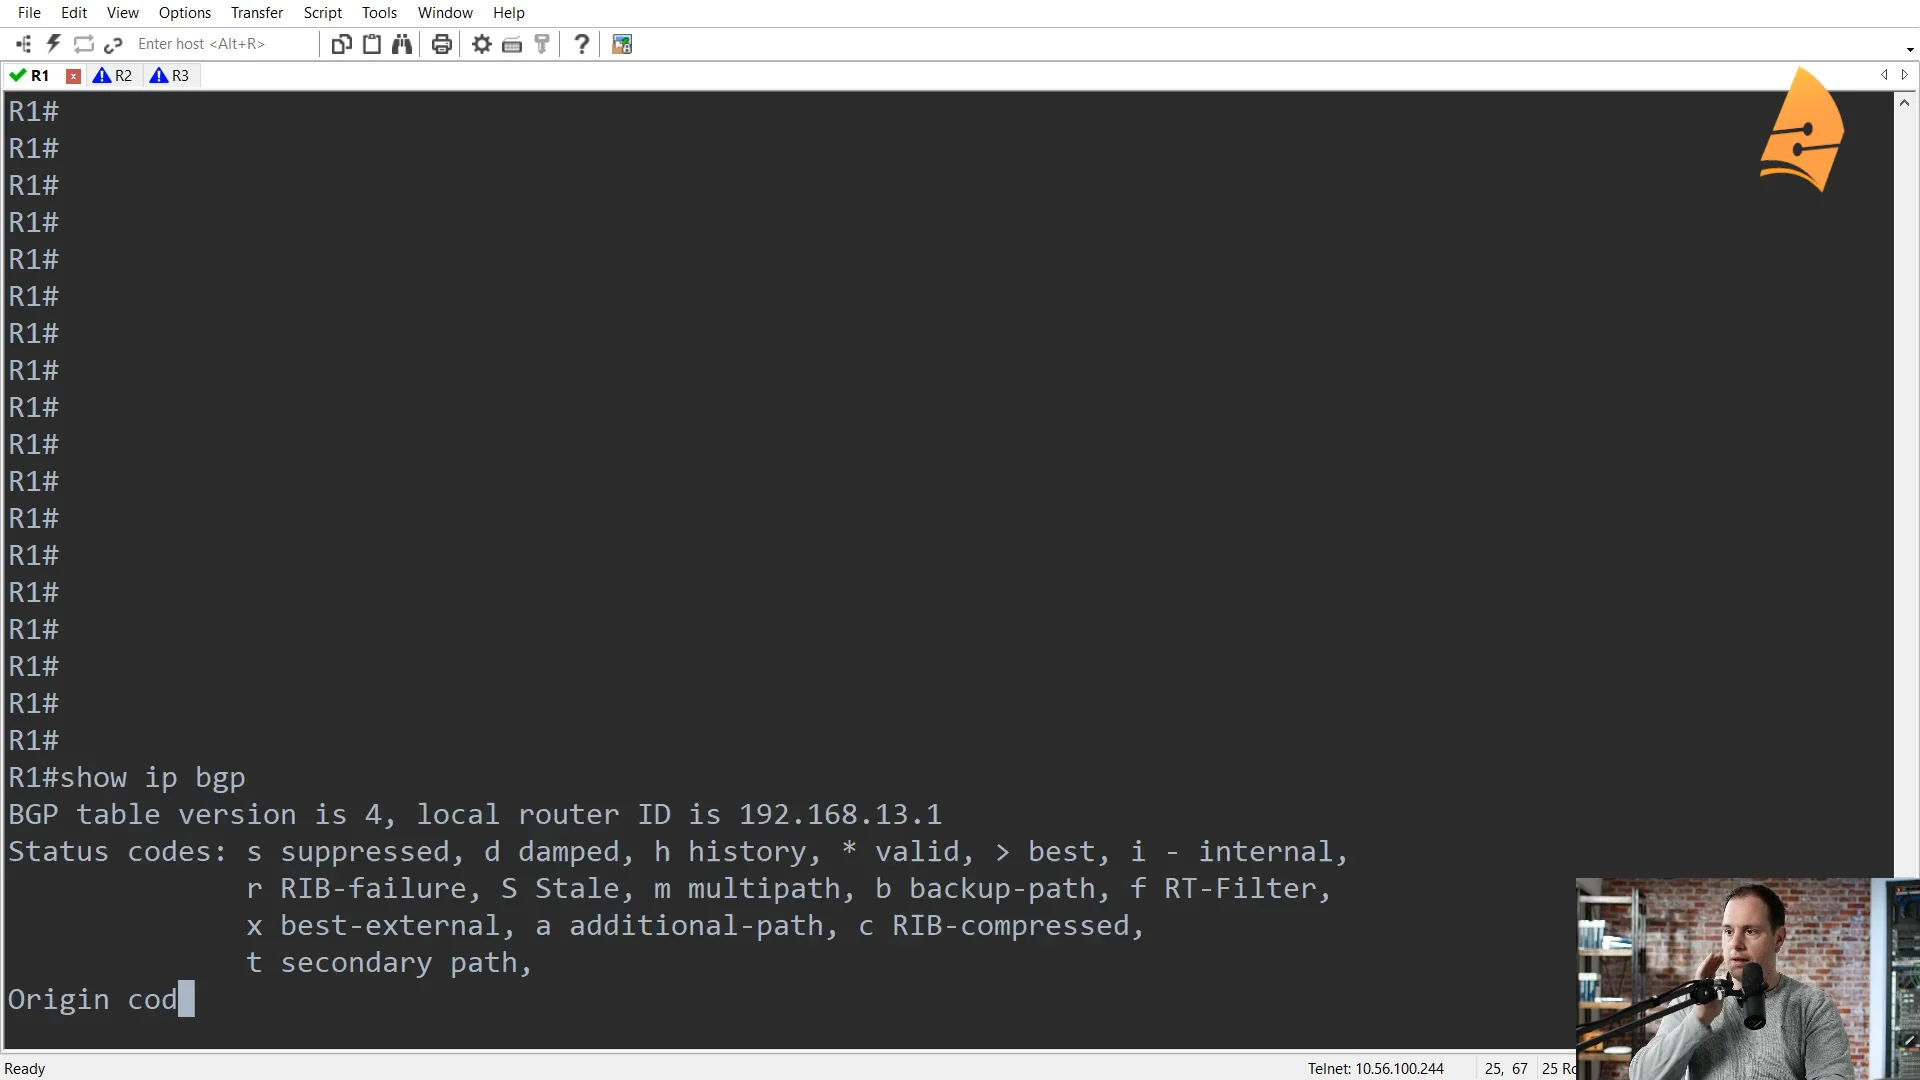Viewport: 1920px width, 1080px height.
Task: Launch SecureFX from the toolbar
Action: [622, 44]
